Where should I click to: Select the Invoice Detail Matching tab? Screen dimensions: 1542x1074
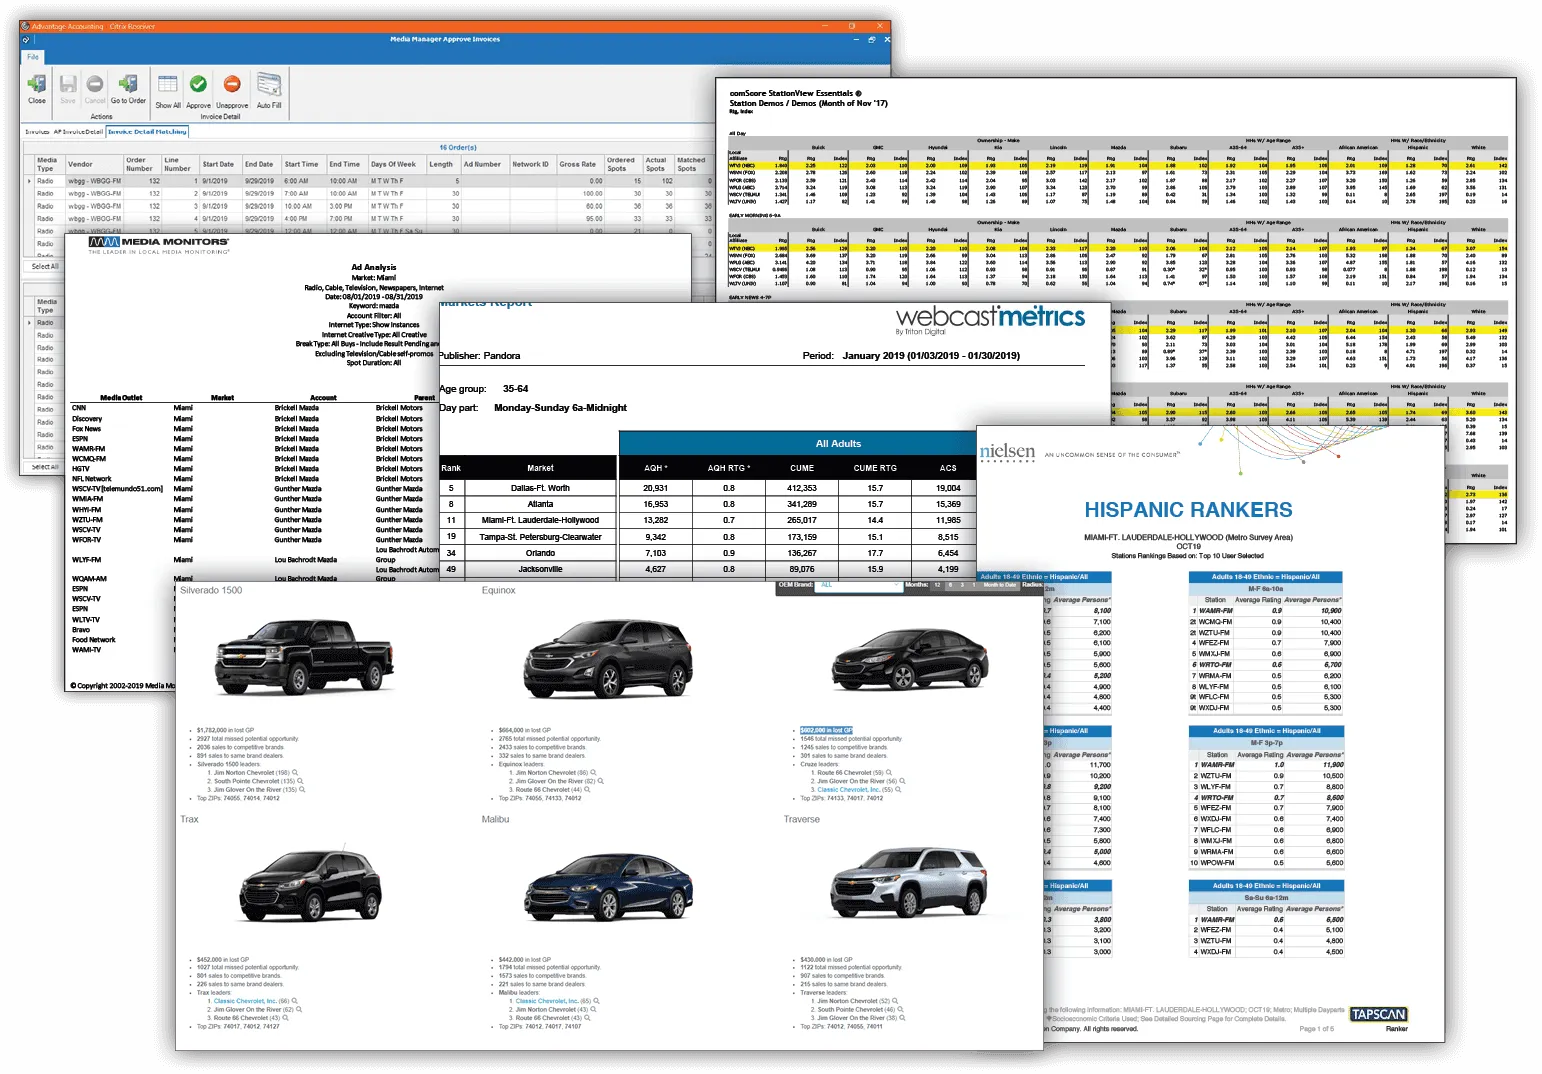[147, 132]
